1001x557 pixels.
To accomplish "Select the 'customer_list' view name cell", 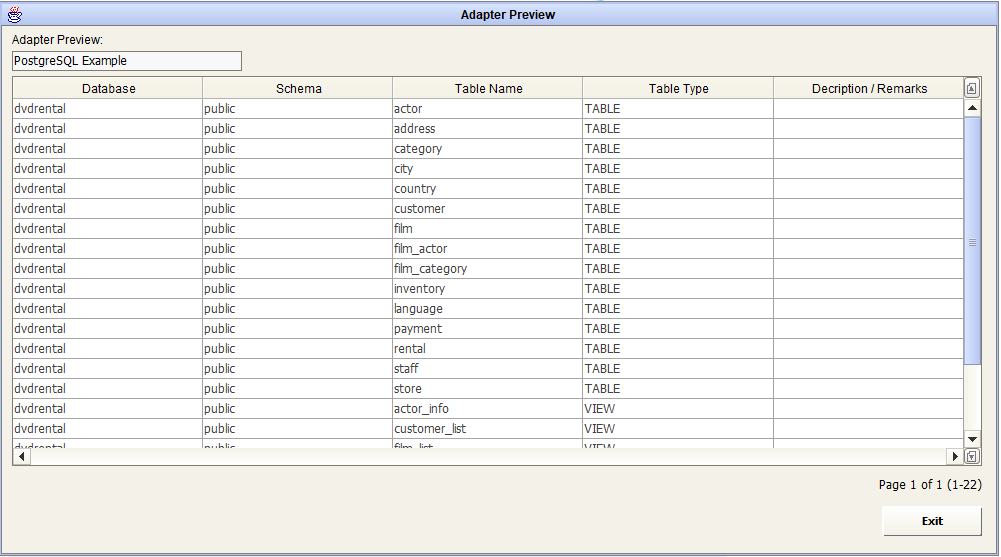I will pyautogui.click(x=488, y=428).
